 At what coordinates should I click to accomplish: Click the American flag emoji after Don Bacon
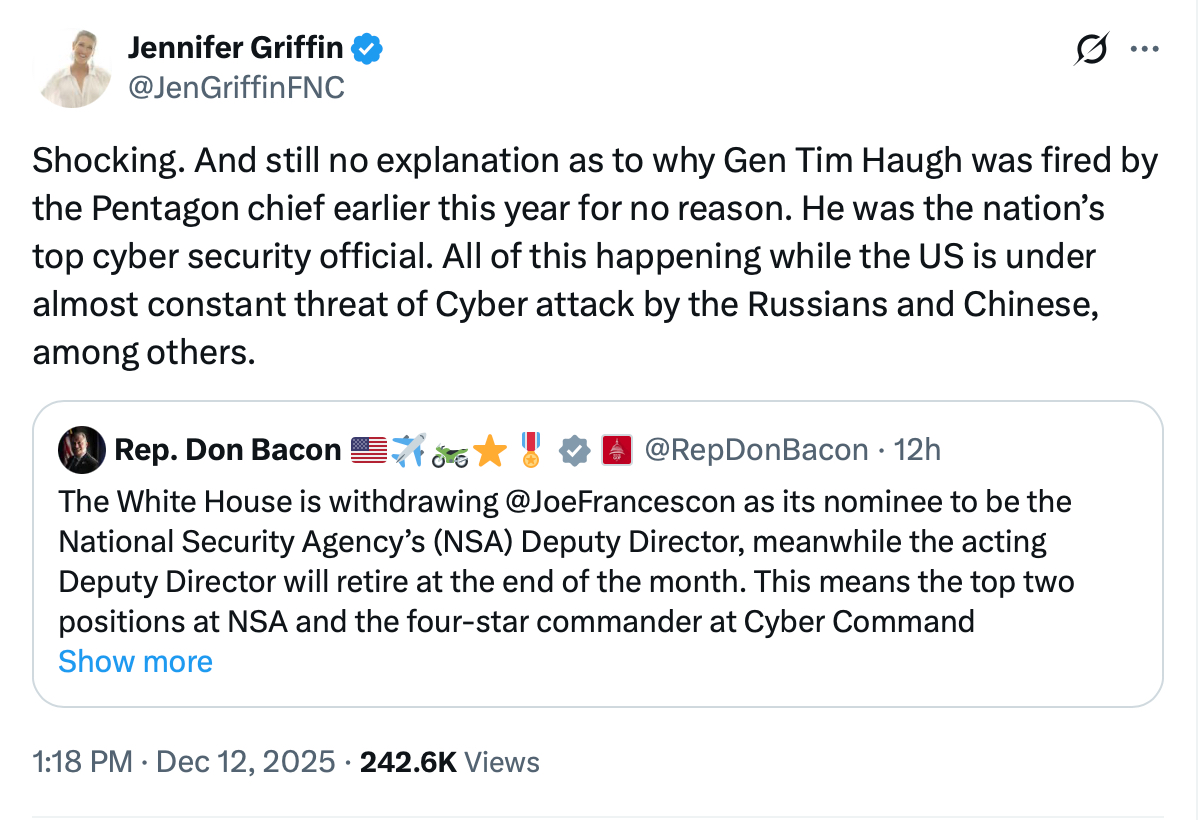[x=369, y=451]
